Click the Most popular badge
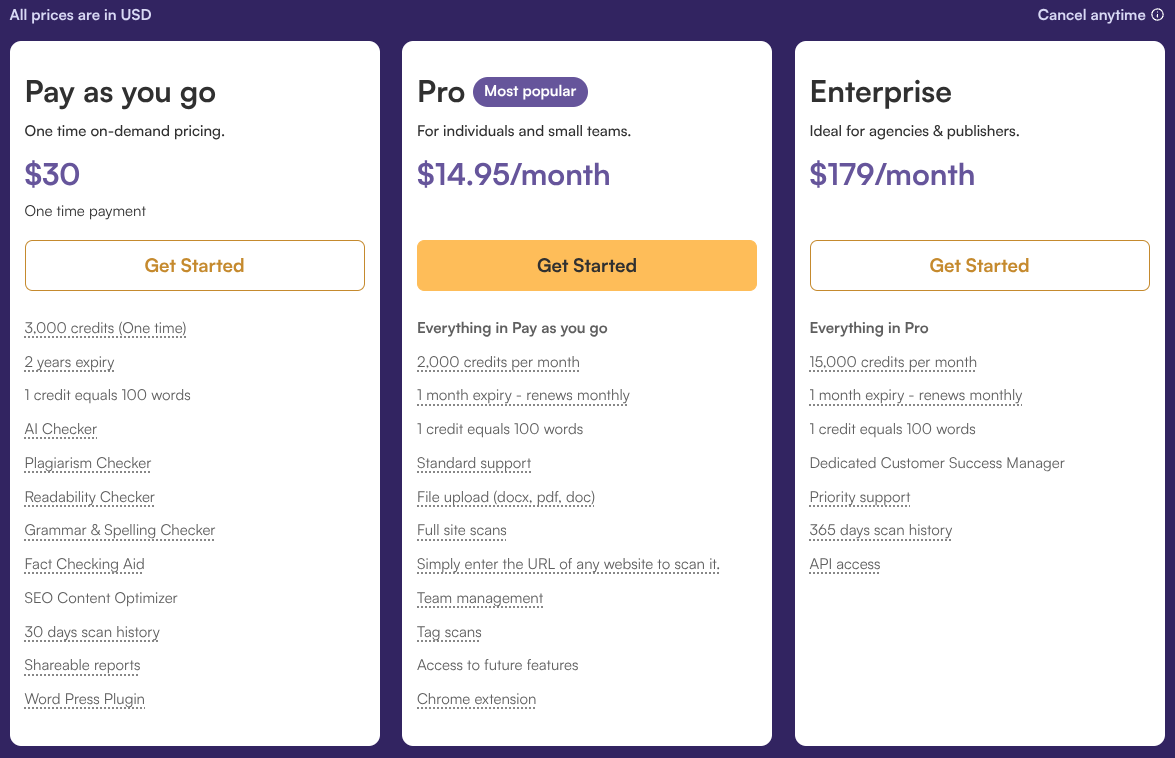Viewport: 1175px width, 758px height. click(x=530, y=92)
